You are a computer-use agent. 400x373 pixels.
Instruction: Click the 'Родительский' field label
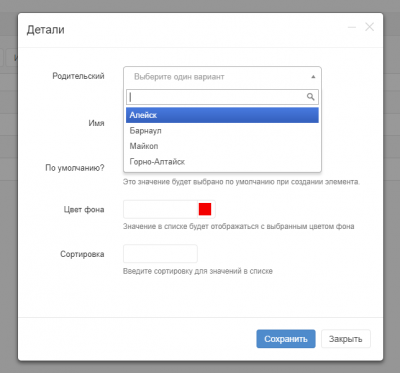[78, 76]
